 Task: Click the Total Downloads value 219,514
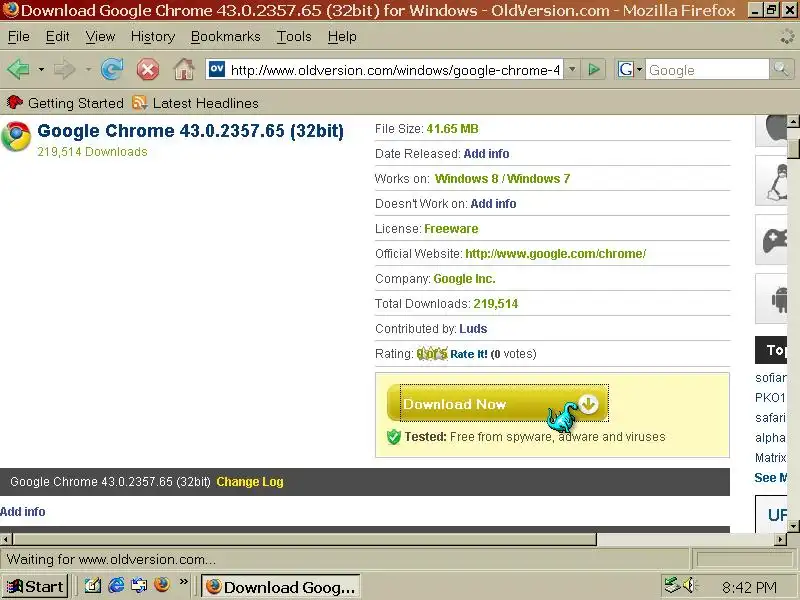click(x=495, y=304)
